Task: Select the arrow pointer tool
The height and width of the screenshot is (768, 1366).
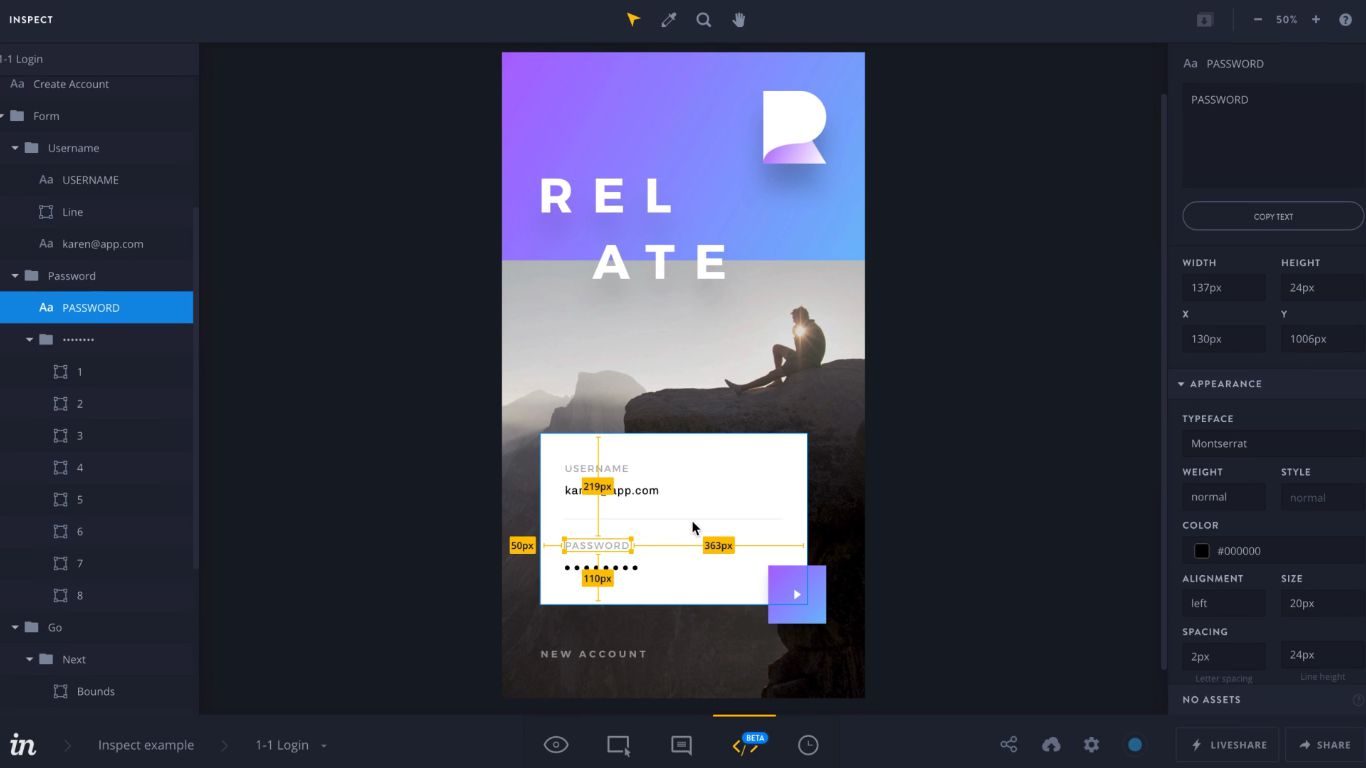Action: pos(633,20)
